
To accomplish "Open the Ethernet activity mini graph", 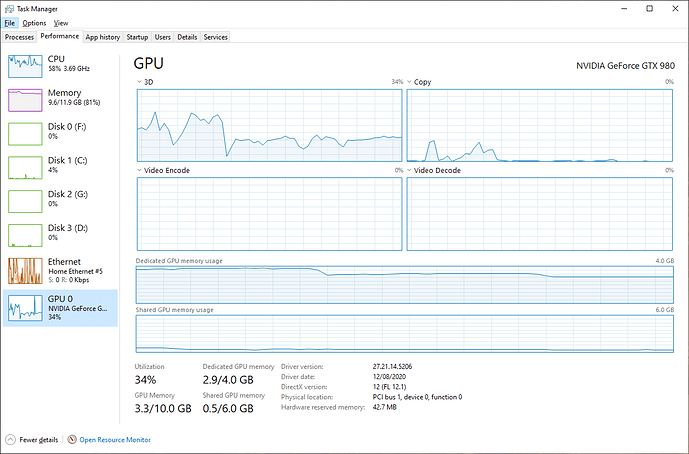I will pos(25,270).
